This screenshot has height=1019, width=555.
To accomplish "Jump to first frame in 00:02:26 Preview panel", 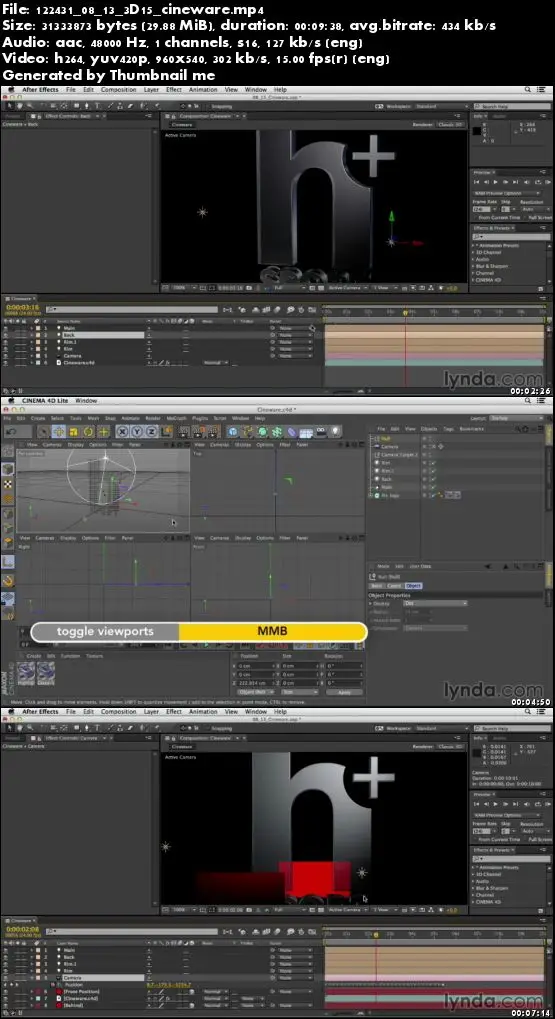I will (x=477, y=183).
